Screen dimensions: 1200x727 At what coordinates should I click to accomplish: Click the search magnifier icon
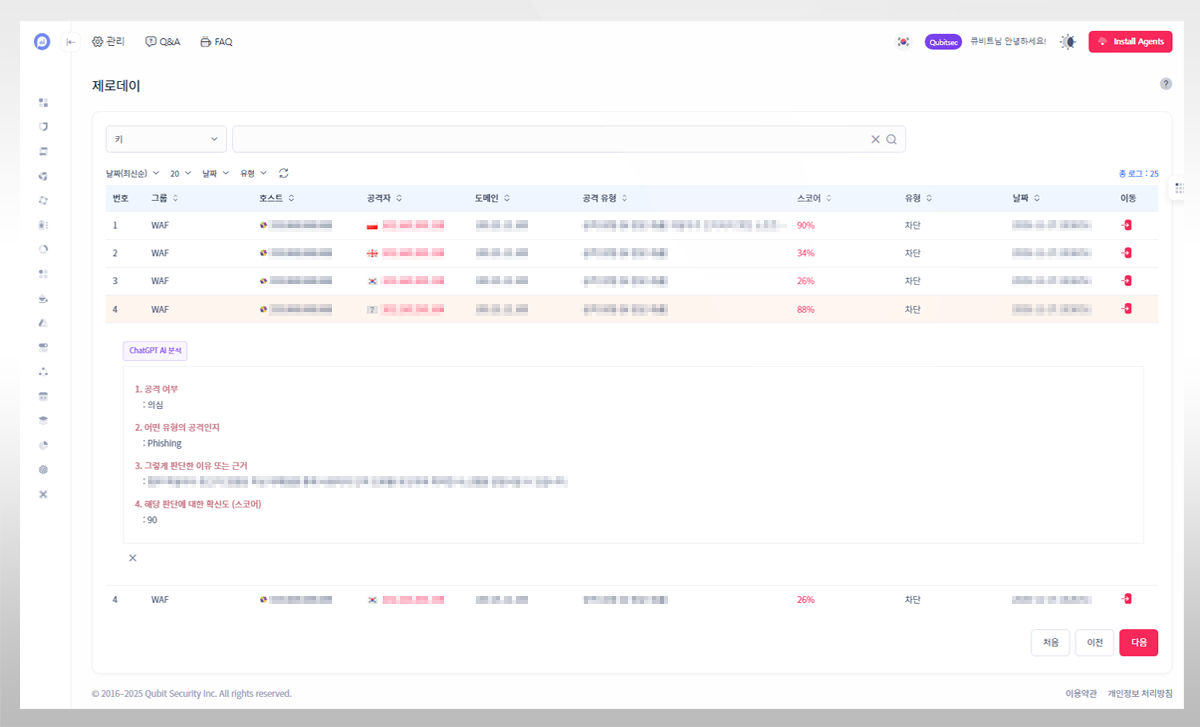pos(891,139)
